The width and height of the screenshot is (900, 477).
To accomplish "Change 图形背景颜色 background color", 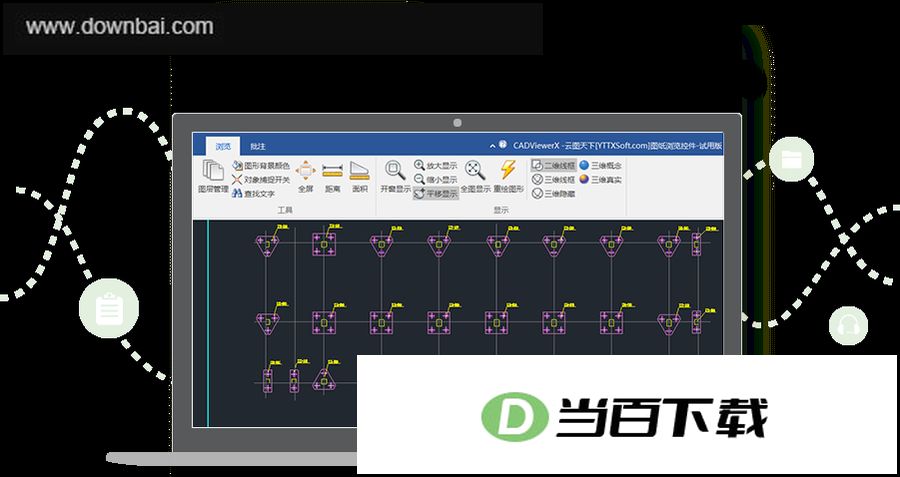I will pos(261,166).
